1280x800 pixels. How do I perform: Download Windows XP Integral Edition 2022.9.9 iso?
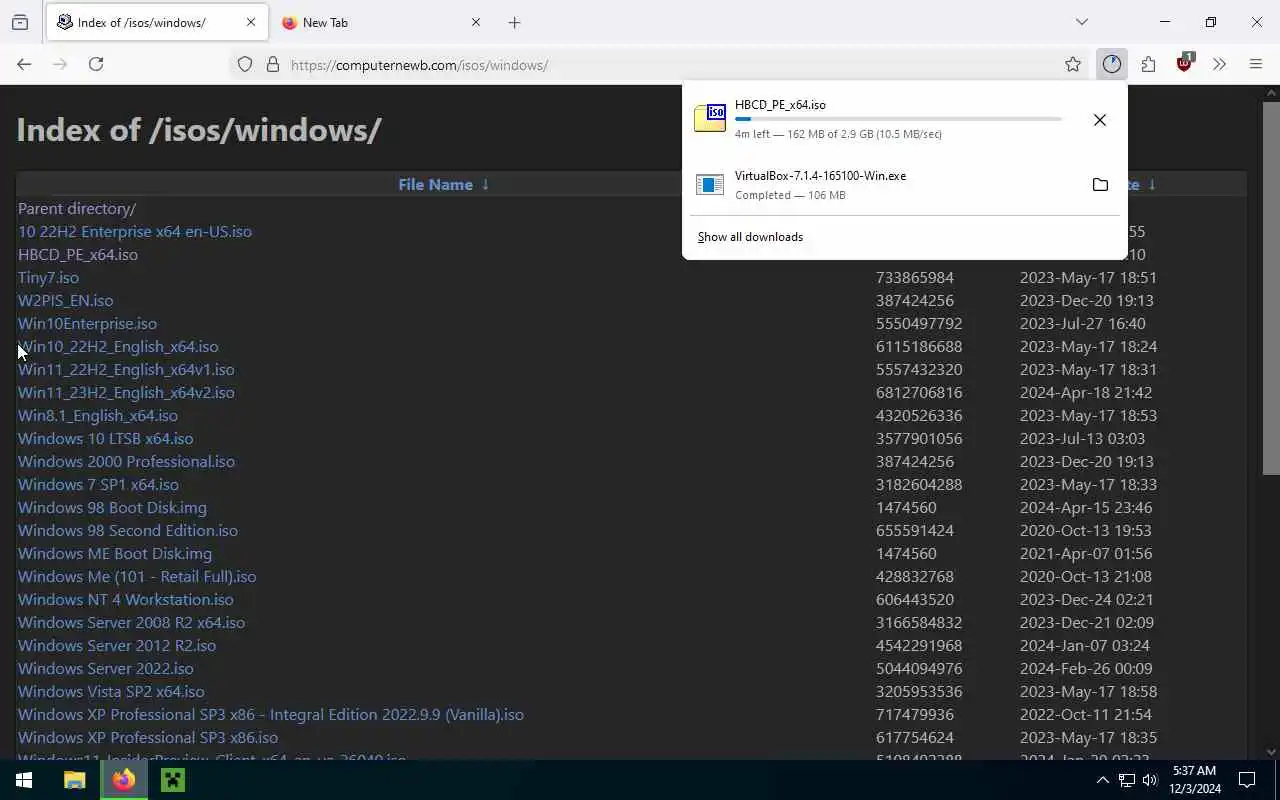pos(271,714)
